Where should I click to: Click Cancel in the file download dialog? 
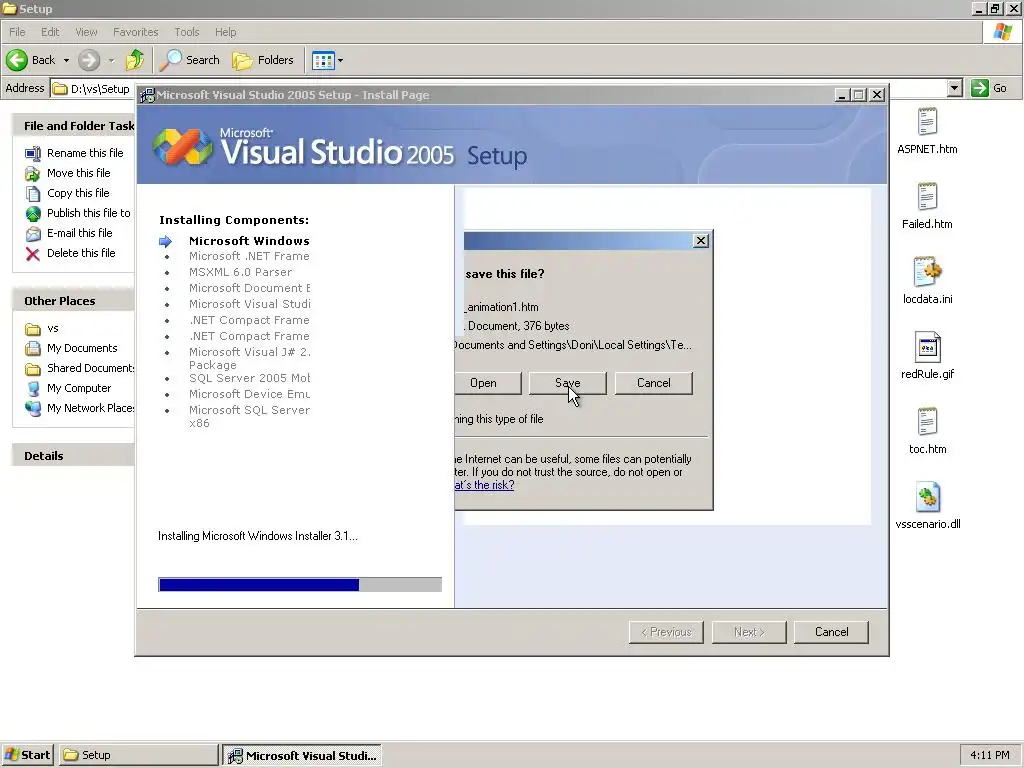(x=653, y=383)
